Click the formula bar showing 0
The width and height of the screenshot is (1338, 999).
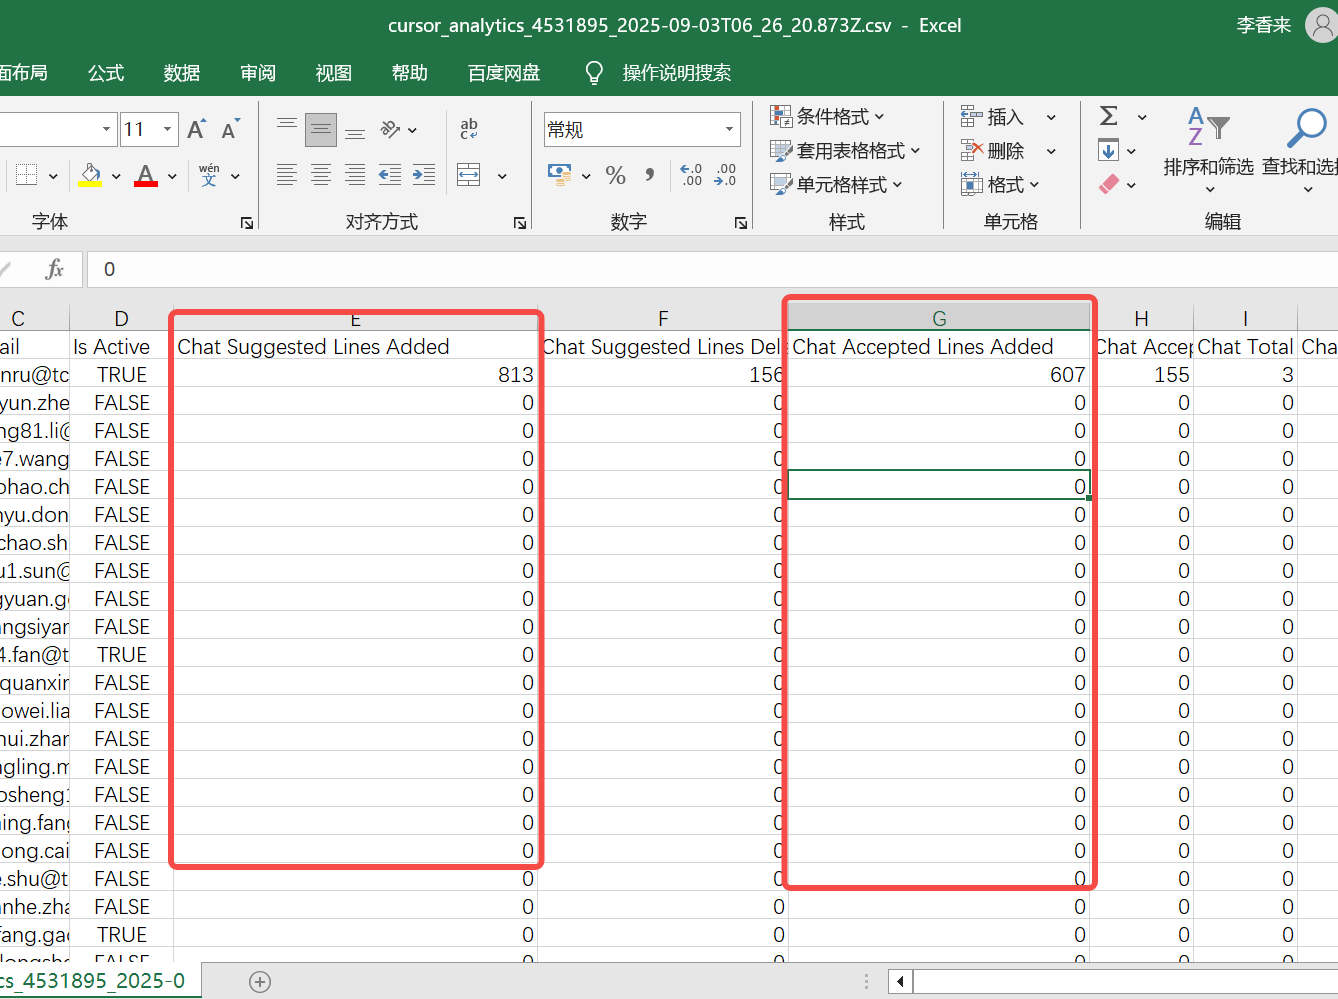click(712, 269)
